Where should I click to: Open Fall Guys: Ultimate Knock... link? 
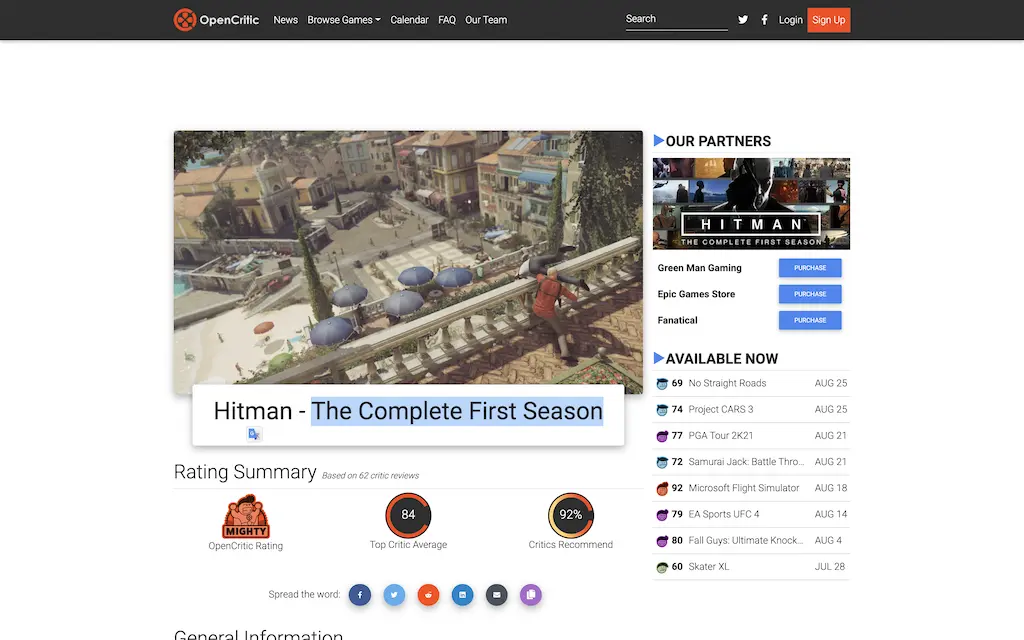click(746, 540)
